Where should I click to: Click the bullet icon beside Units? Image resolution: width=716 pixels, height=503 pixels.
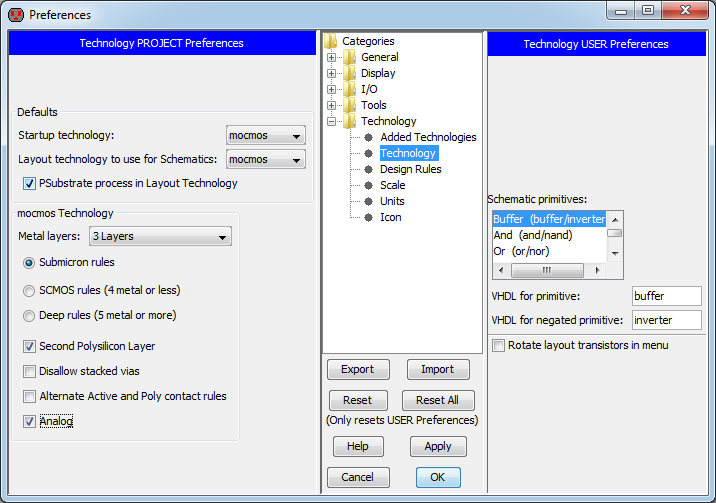(x=369, y=201)
